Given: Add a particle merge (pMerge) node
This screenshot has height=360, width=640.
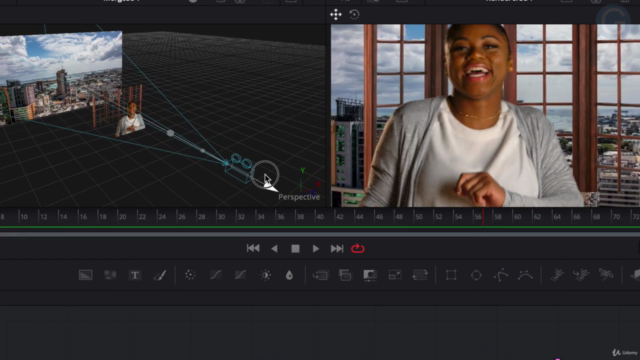Looking at the screenshot, I should [x=581, y=275].
